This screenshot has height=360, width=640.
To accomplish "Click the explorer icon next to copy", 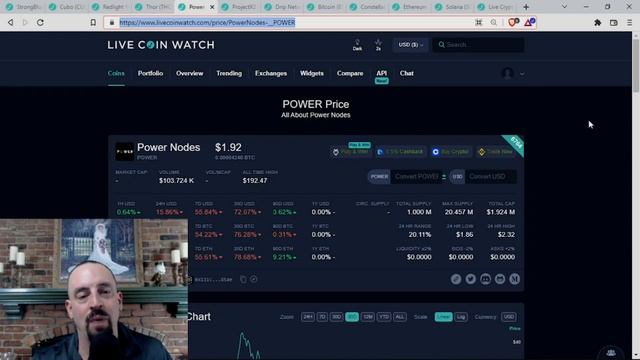I will tap(254, 280).
